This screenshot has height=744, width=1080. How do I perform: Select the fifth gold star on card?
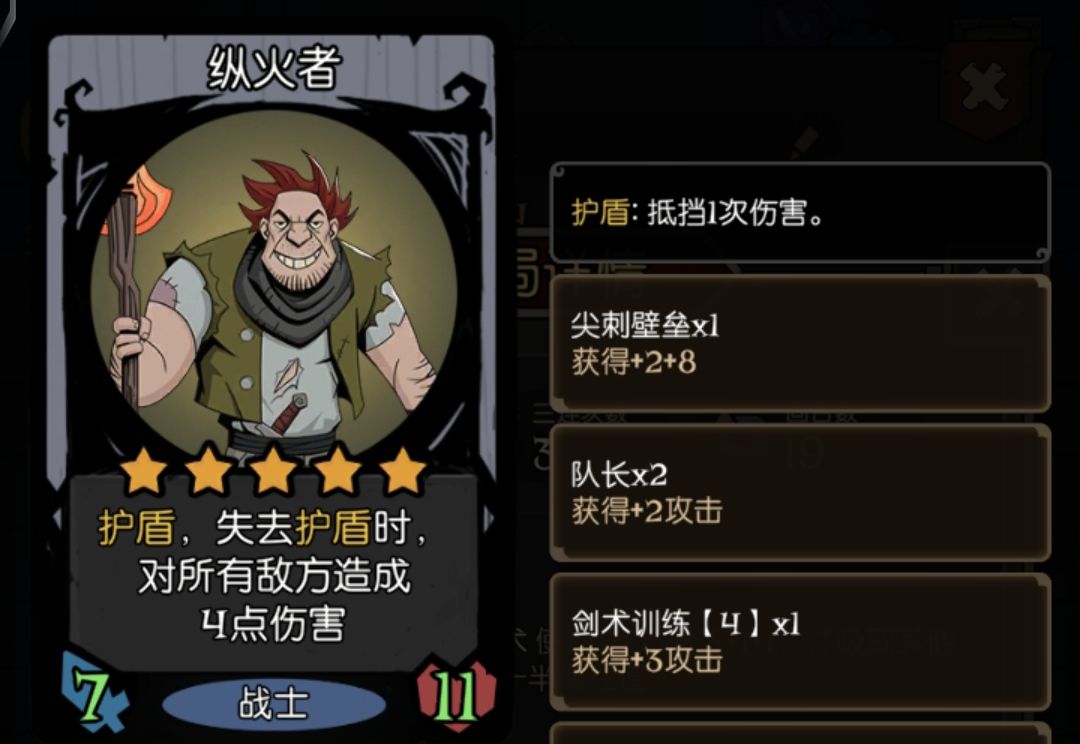(403, 471)
